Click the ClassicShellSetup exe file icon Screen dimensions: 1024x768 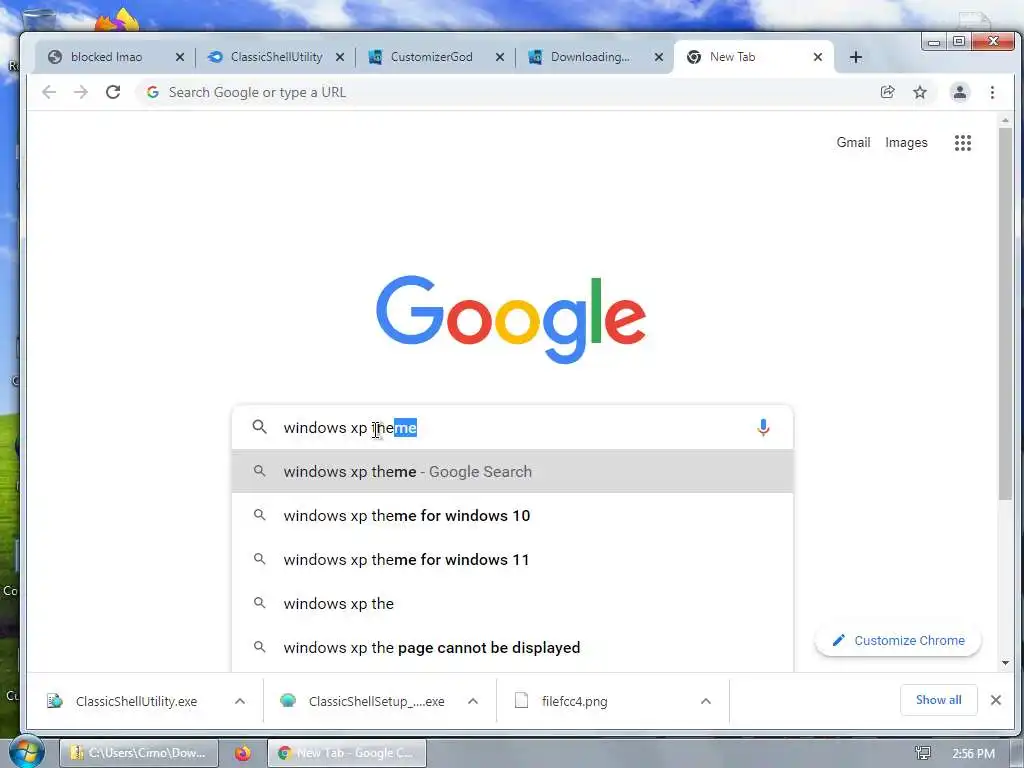[288, 701]
